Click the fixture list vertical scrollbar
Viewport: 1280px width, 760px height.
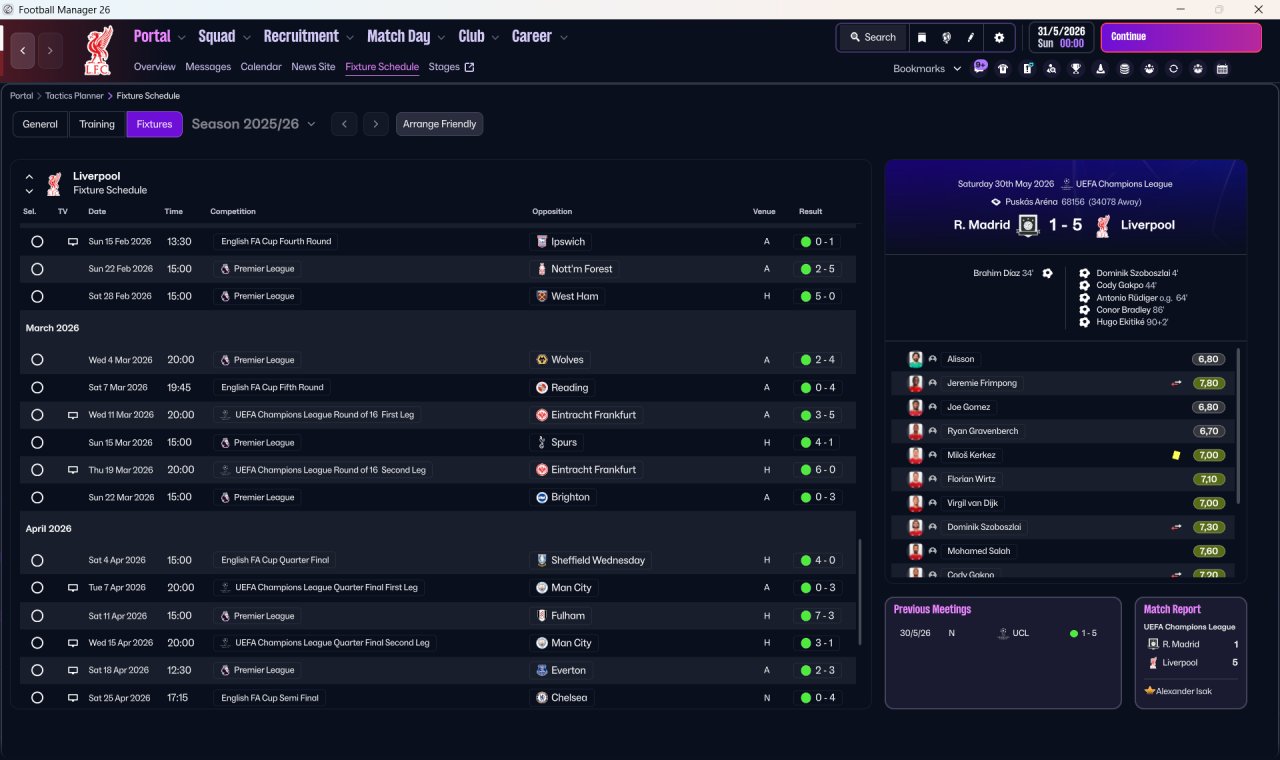860,593
